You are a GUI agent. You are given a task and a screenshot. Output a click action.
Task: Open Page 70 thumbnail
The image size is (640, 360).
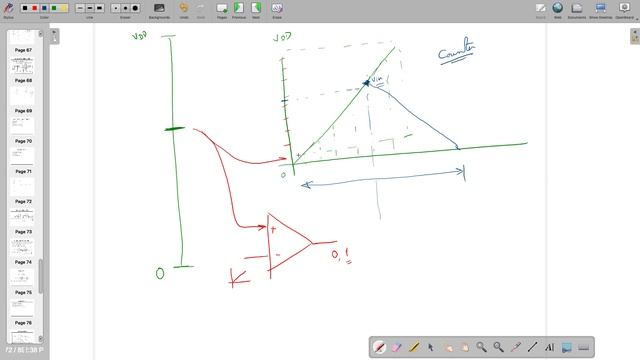(x=23, y=156)
